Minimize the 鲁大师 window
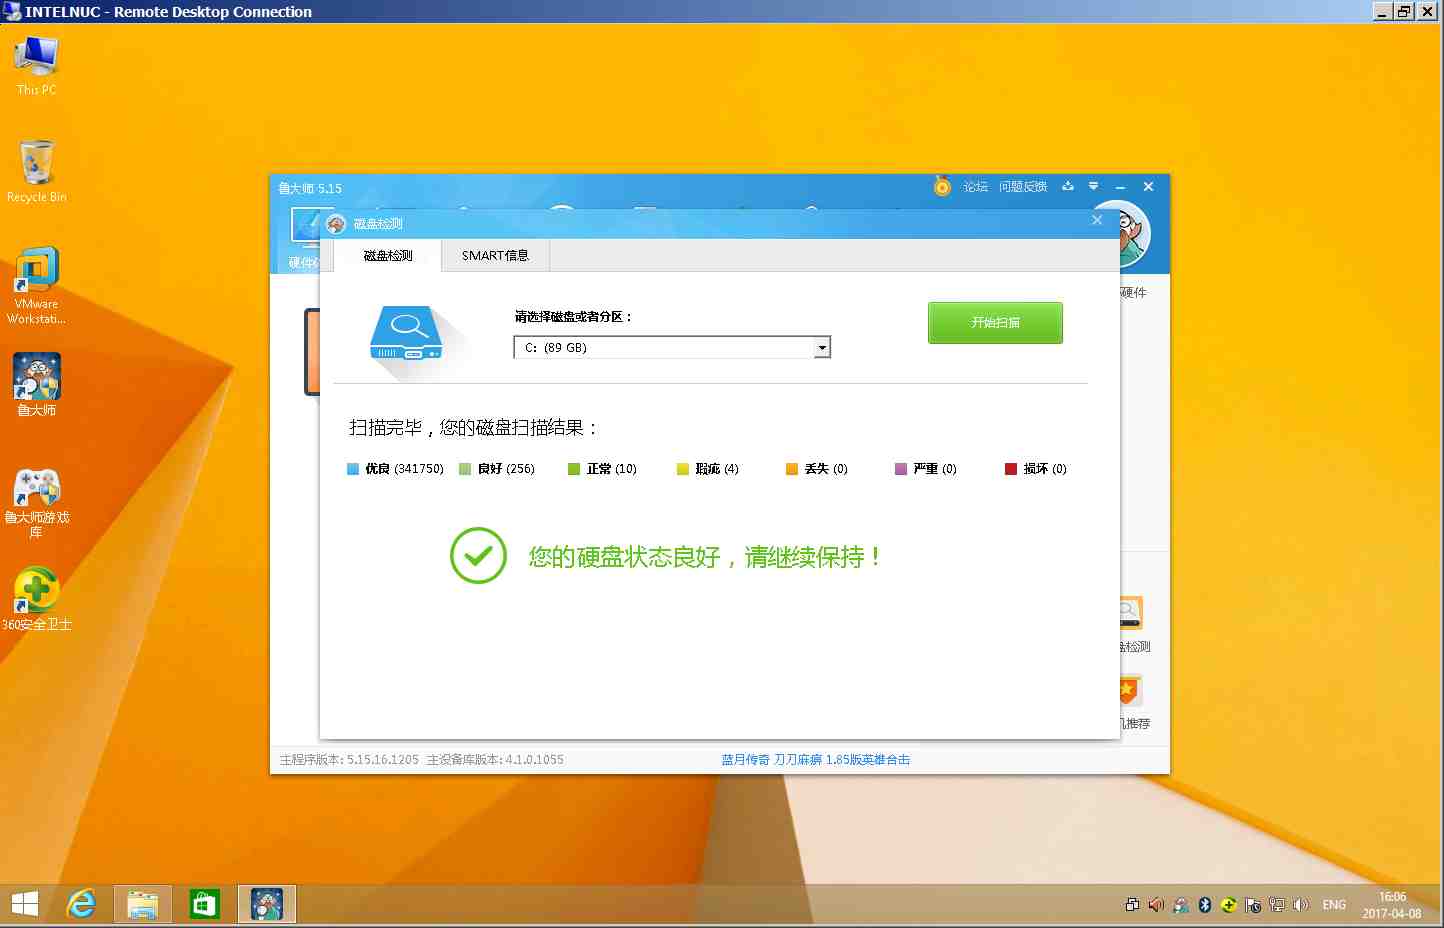This screenshot has height=928, width=1444. pos(1121,187)
